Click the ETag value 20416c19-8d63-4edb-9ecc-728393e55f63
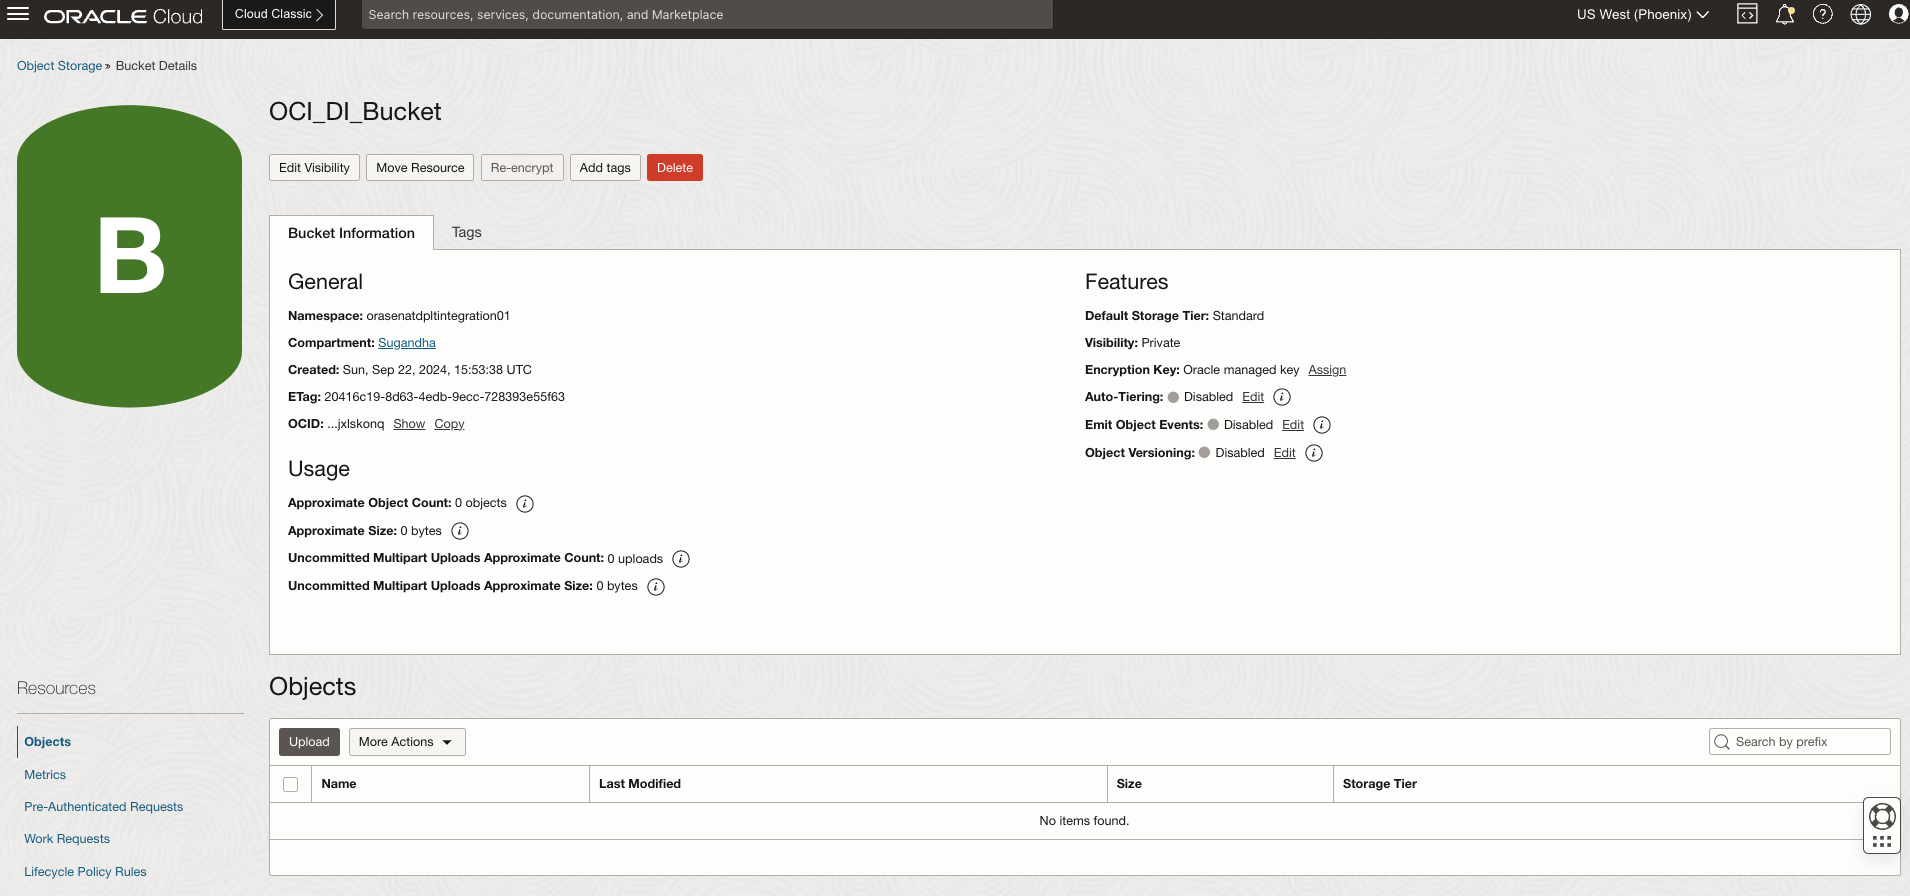Screen dimensions: 1910x896 tap(444, 397)
